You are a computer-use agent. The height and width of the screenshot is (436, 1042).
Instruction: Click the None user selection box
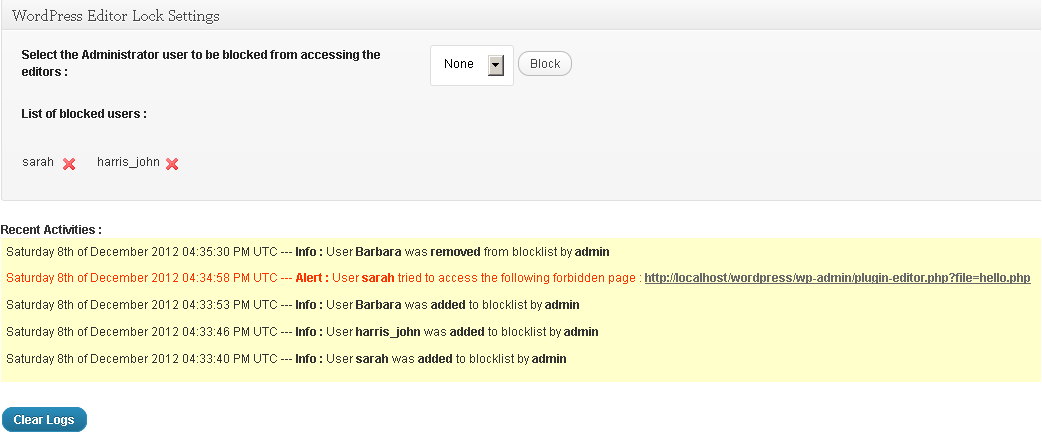coord(460,65)
